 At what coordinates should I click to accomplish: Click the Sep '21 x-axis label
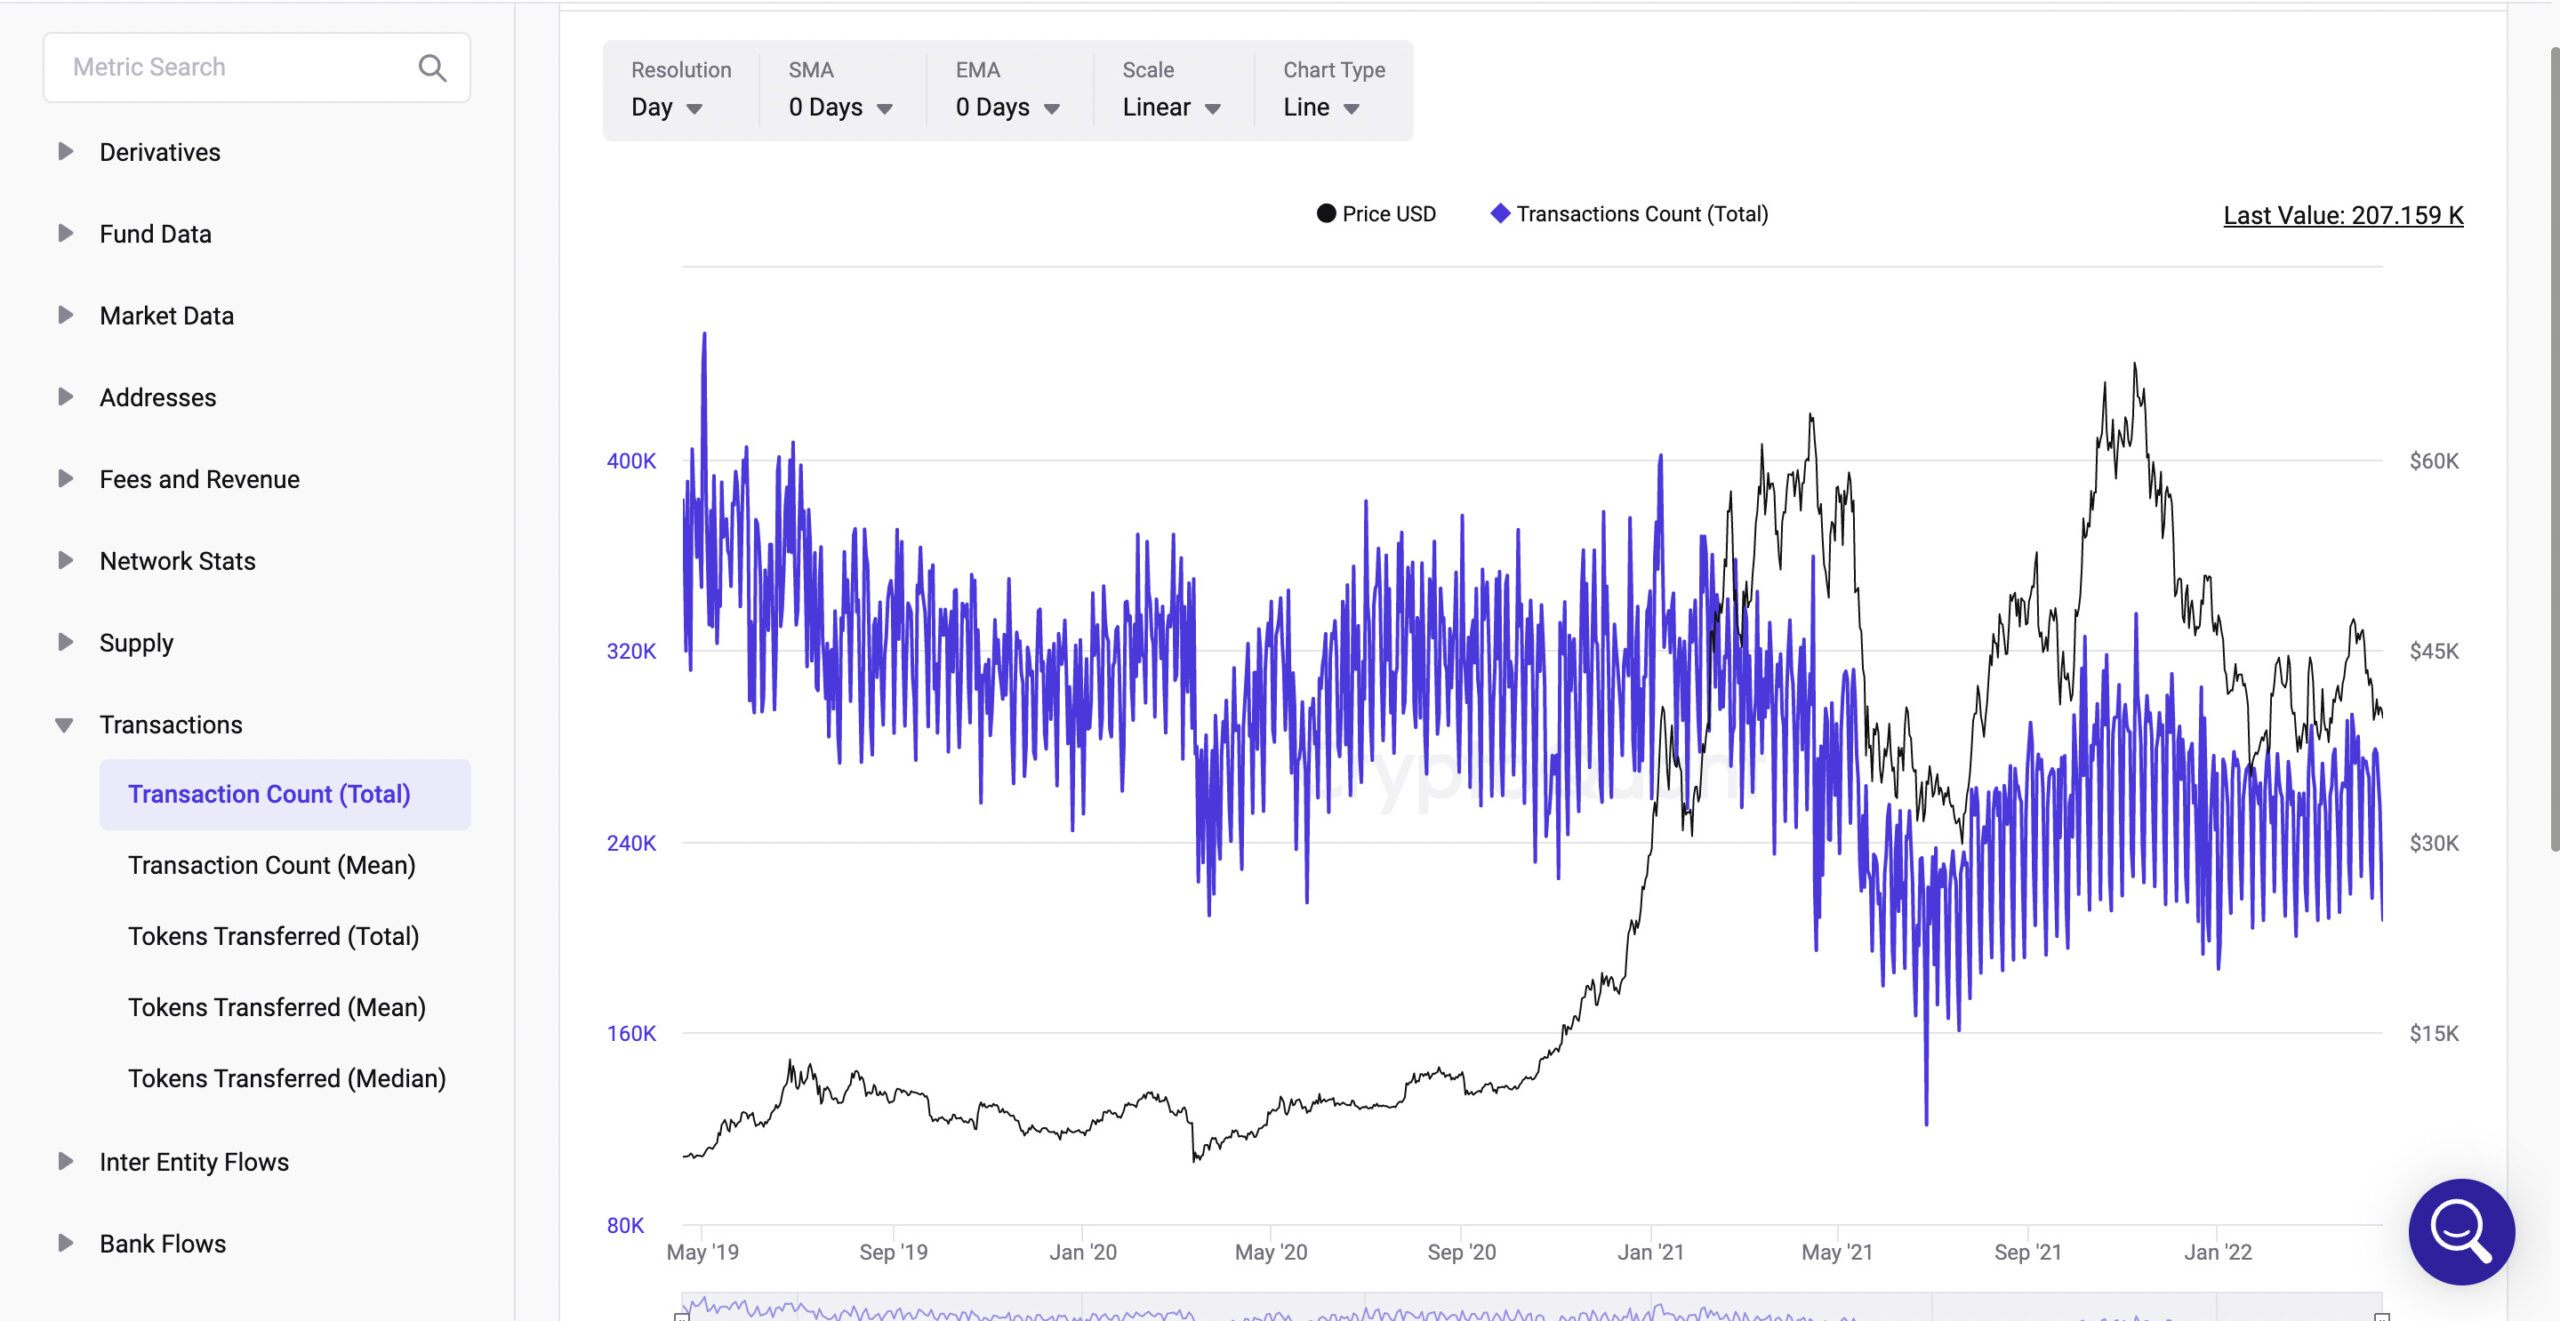pyautogui.click(x=2028, y=1252)
